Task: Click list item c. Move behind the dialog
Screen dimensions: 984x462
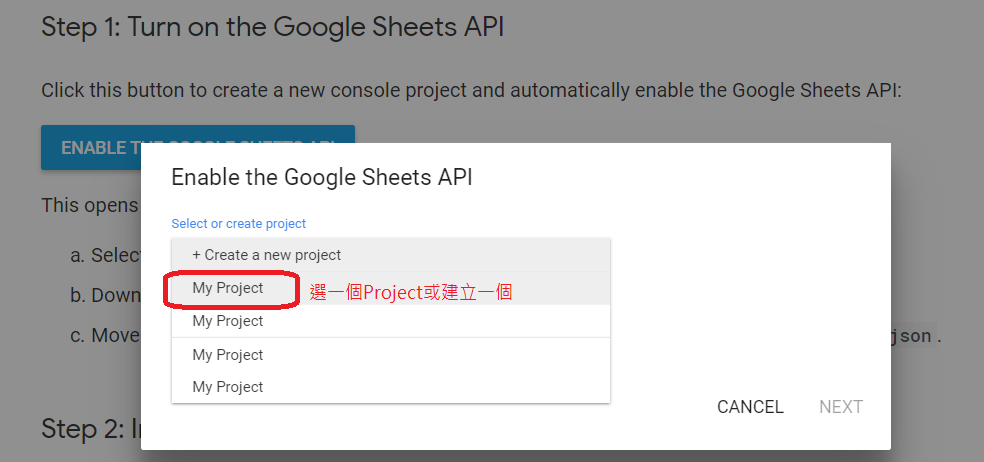Action: click(105, 335)
